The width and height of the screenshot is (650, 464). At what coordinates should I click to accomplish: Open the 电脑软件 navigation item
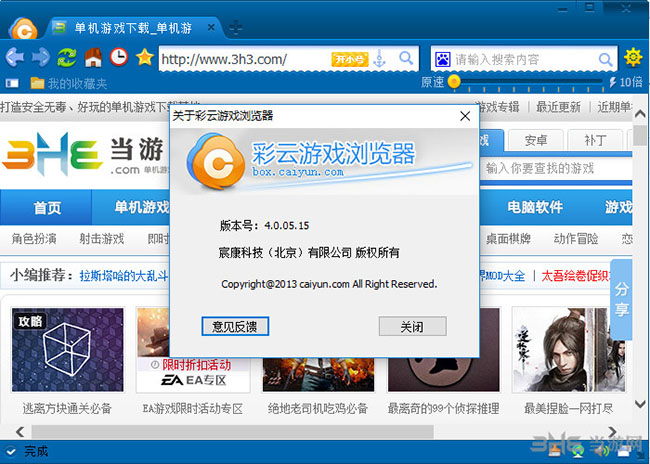[x=535, y=207]
